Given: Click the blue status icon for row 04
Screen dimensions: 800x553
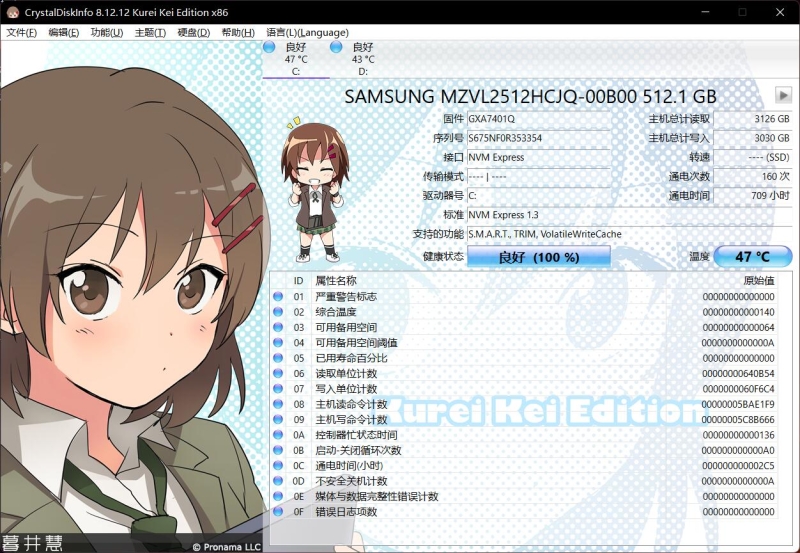Looking at the screenshot, I should pyautogui.click(x=278, y=342).
